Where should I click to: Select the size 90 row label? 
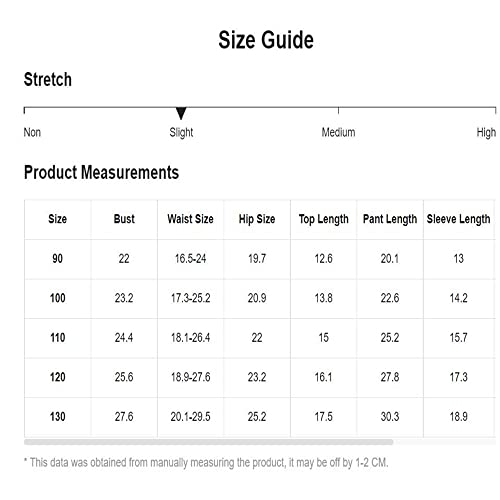[57, 259]
